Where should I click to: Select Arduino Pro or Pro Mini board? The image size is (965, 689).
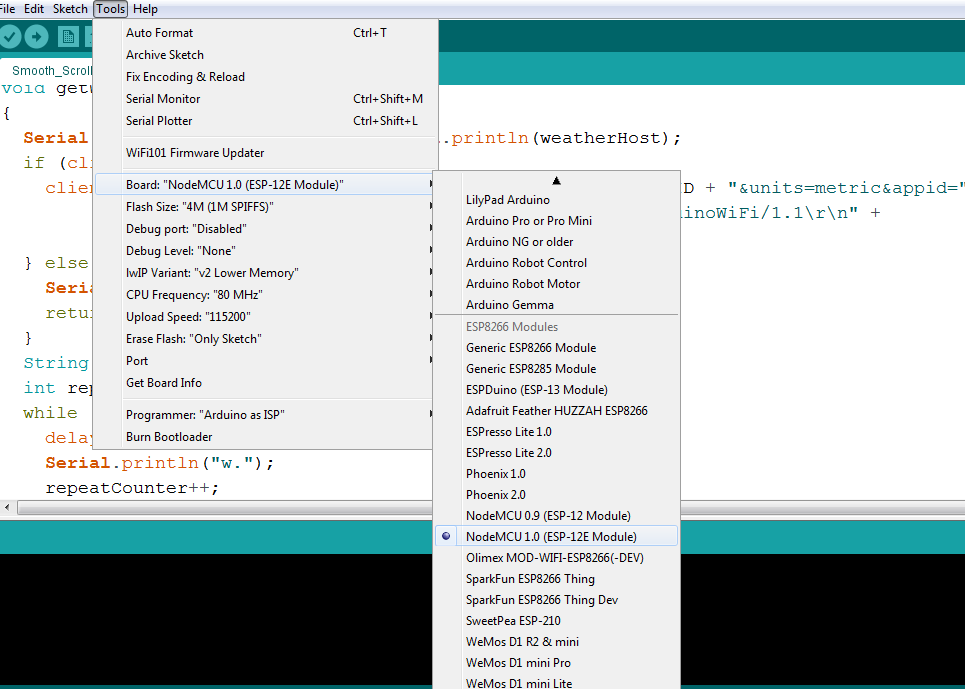pyautogui.click(x=556, y=221)
